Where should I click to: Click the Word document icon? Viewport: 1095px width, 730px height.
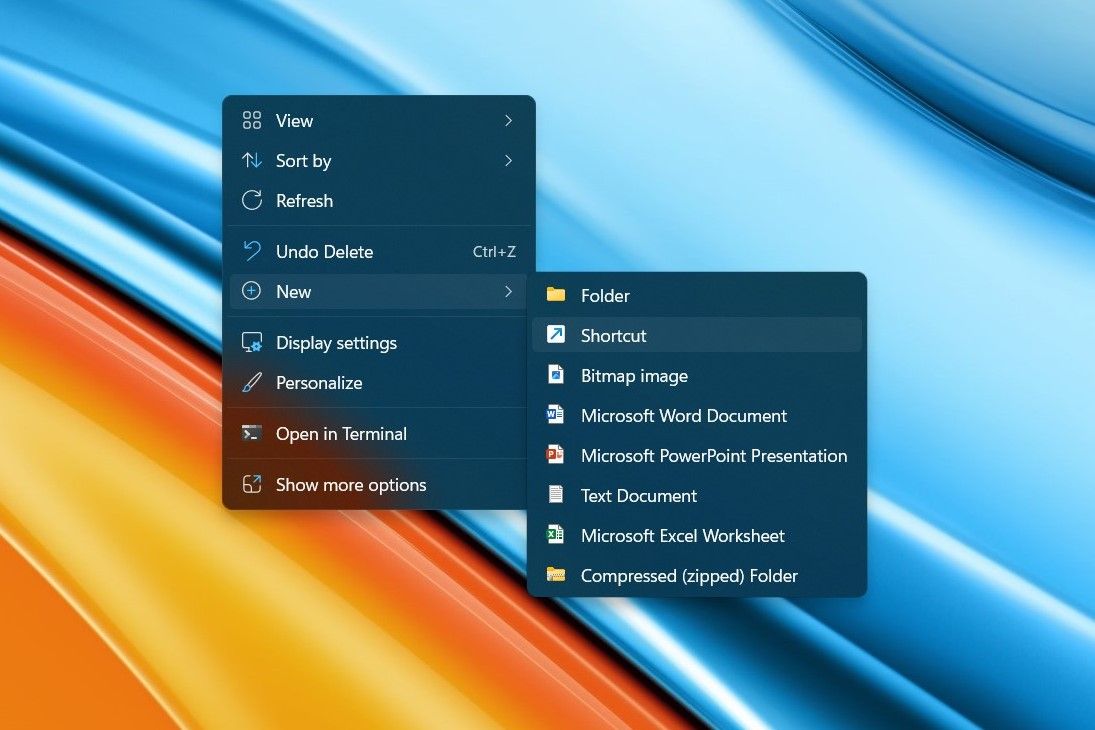tap(555, 414)
